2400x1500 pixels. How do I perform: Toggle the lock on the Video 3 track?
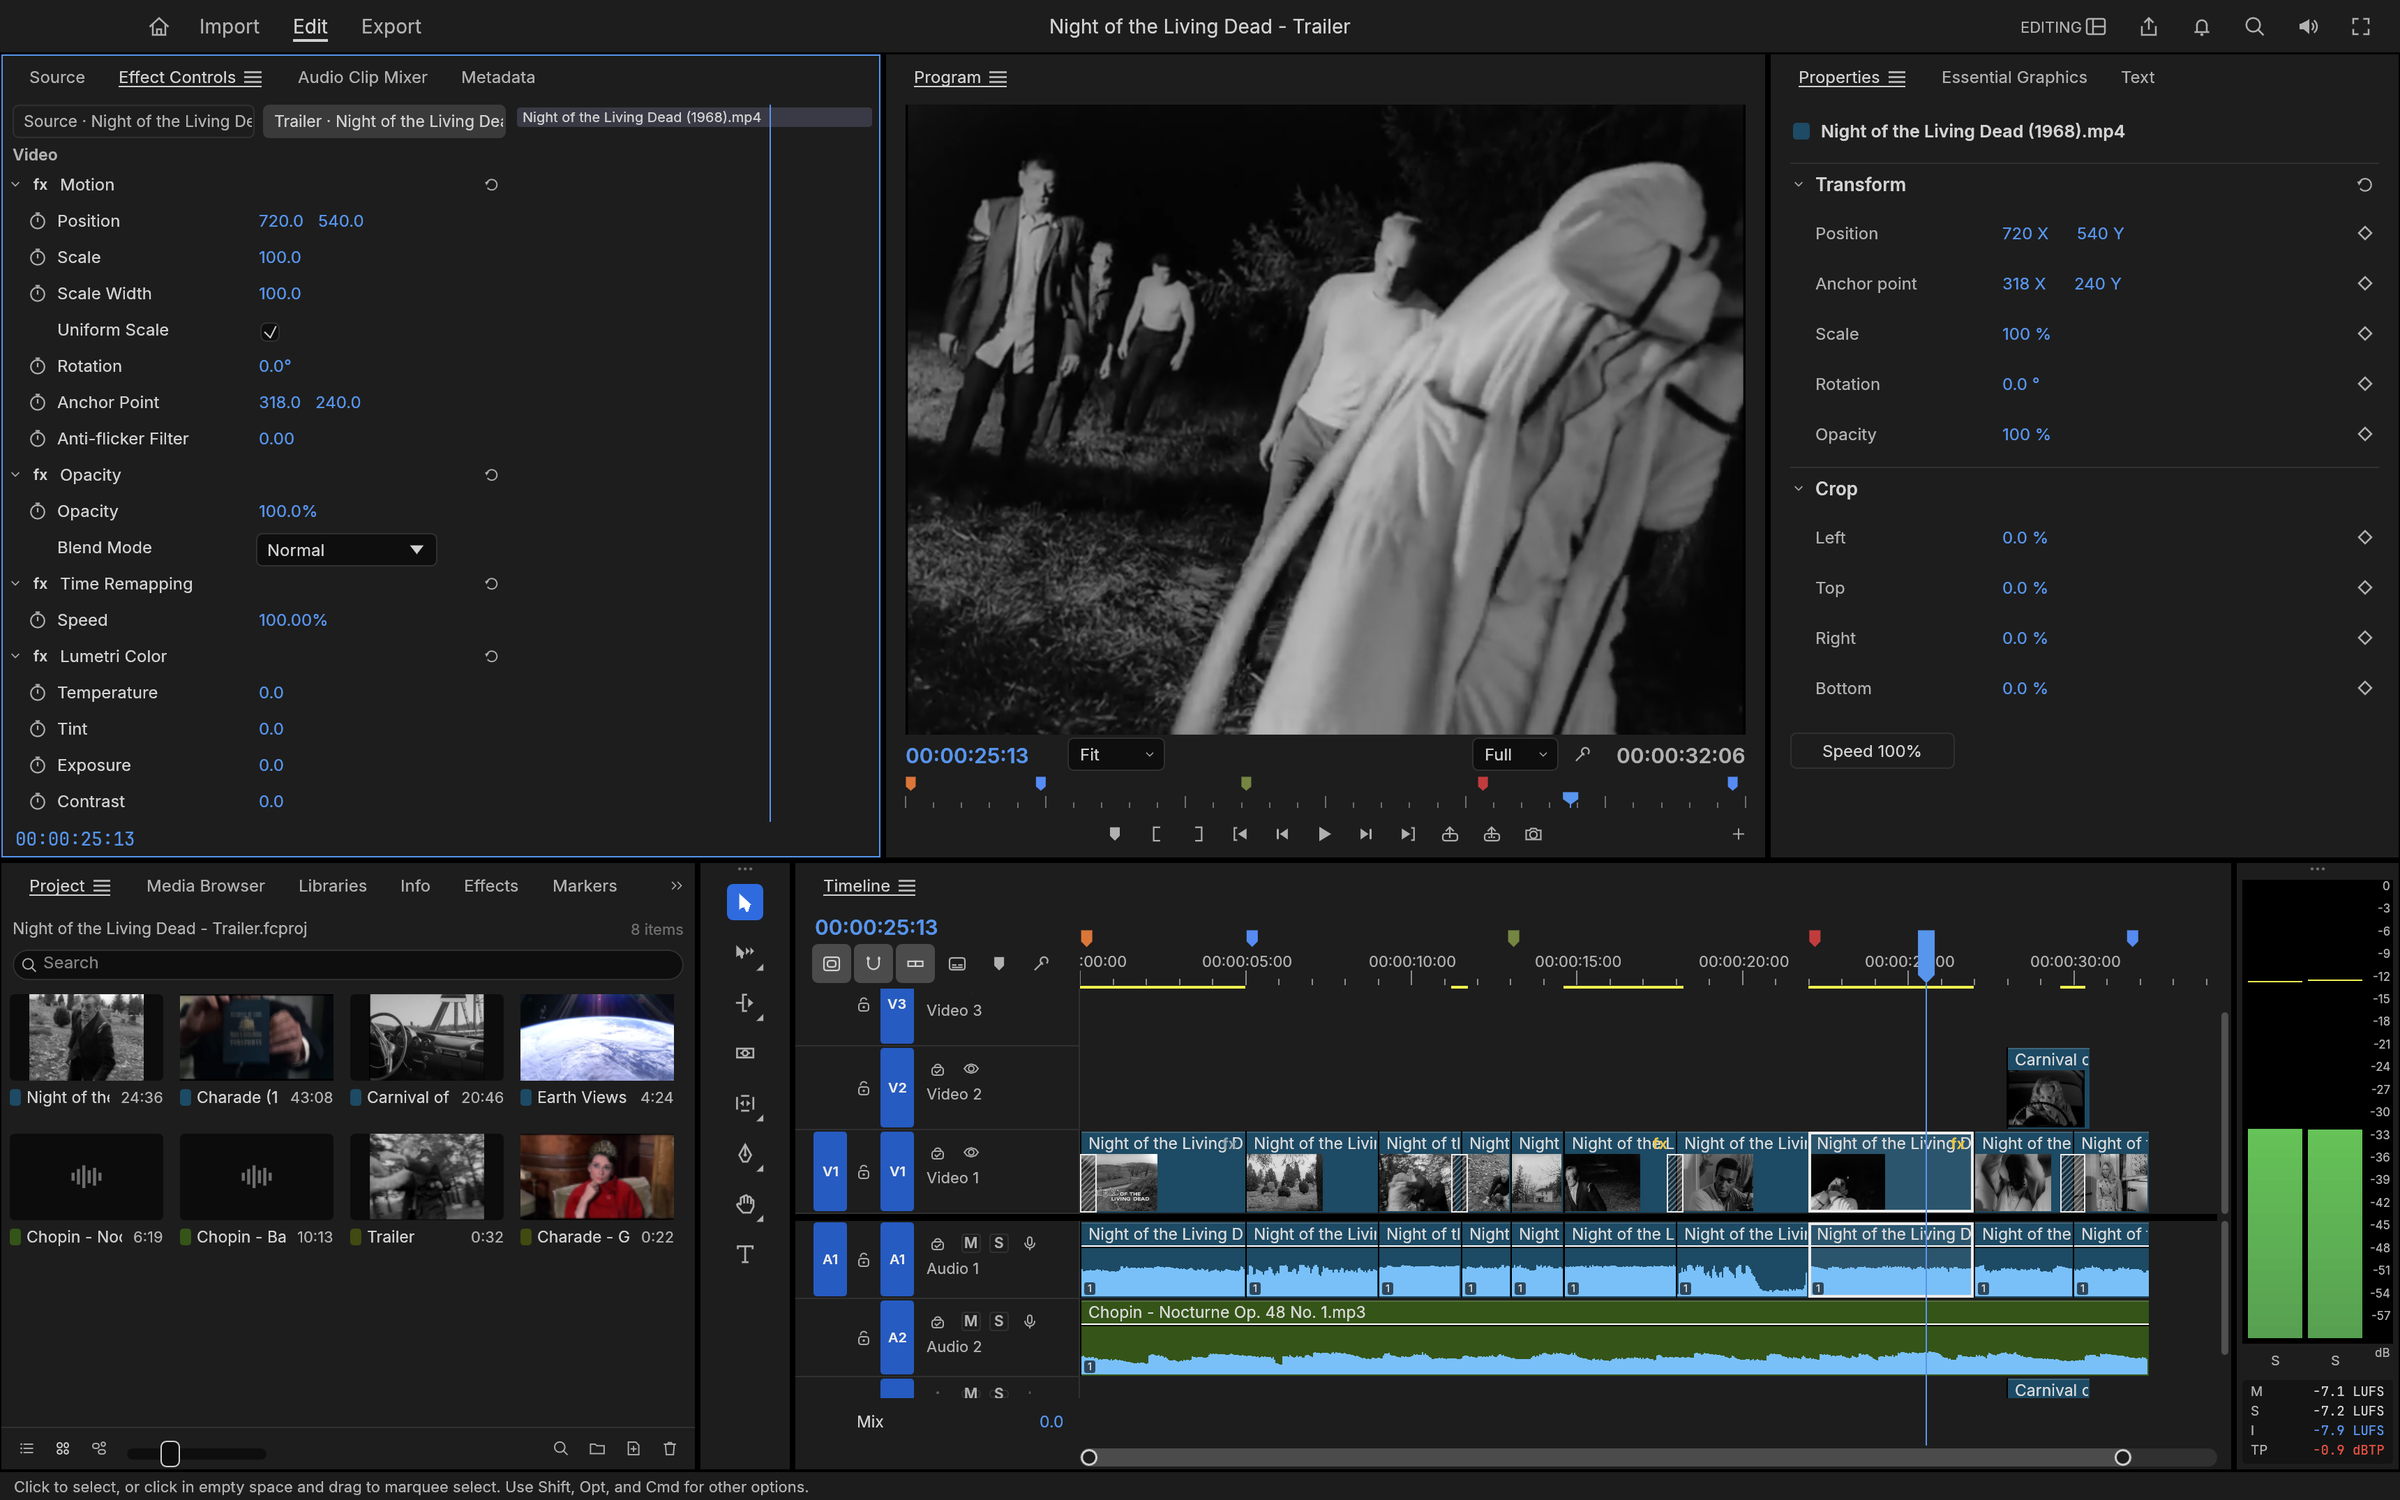pyautogui.click(x=863, y=1005)
